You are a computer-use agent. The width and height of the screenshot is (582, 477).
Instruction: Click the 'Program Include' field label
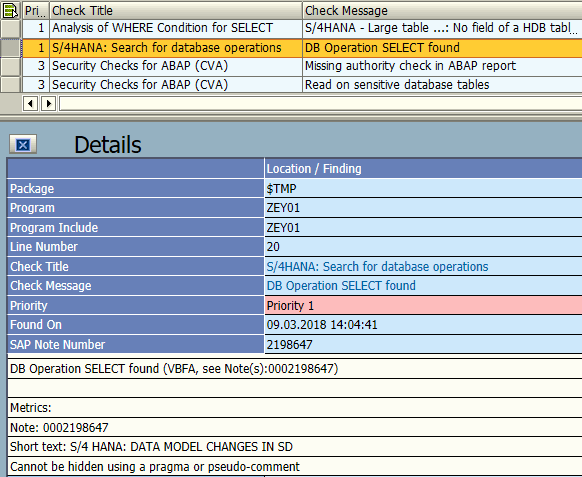pos(135,228)
